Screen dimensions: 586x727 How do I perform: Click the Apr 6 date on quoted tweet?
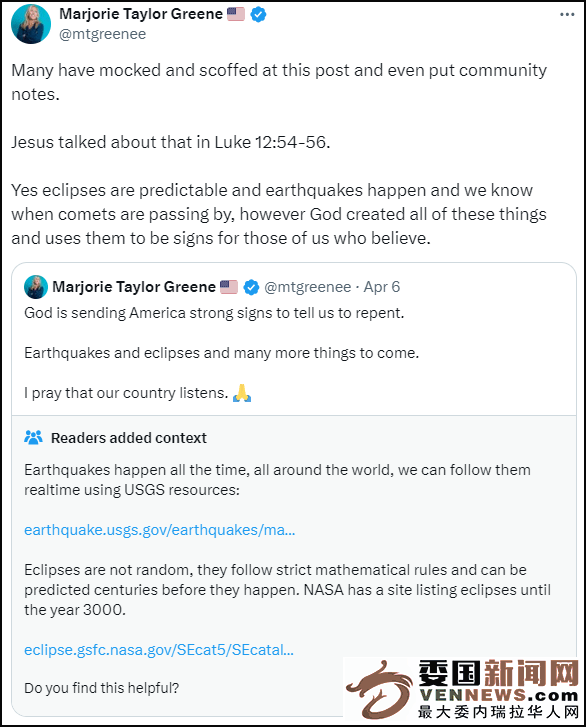pyautogui.click(x=382, y=287)
